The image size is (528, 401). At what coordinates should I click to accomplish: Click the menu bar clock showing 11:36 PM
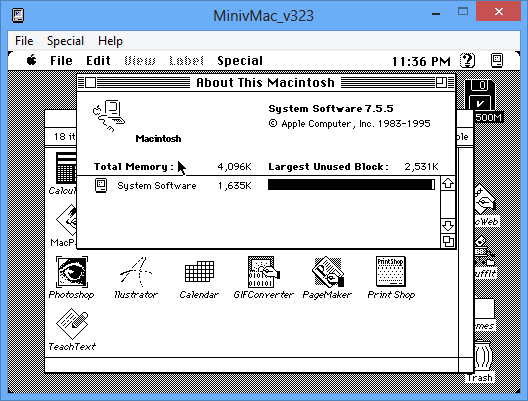[421, 61]
